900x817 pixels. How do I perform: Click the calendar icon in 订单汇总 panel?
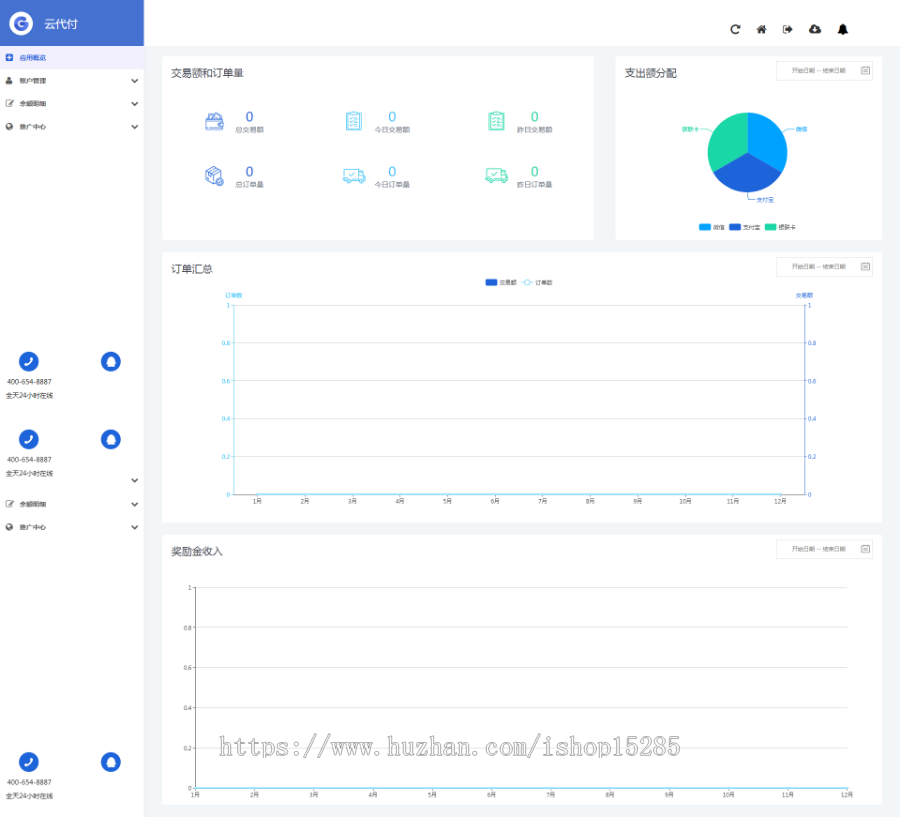(865, 267)
